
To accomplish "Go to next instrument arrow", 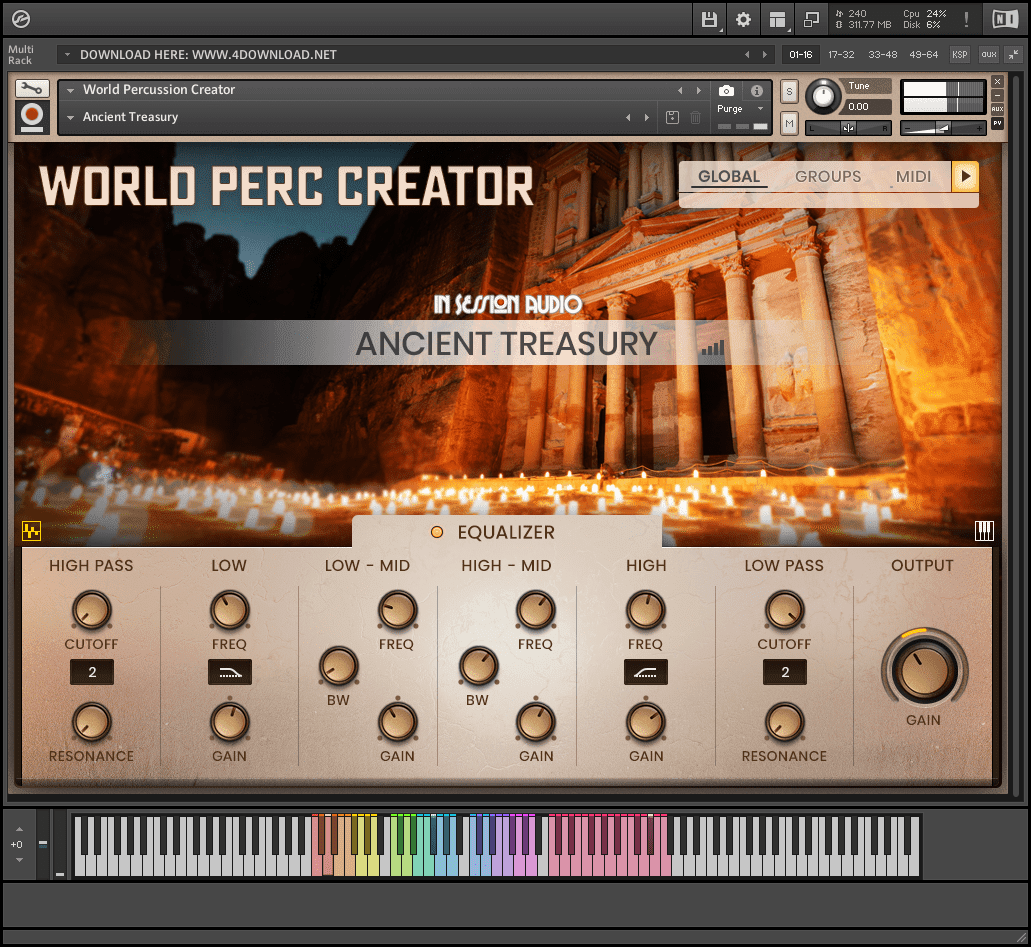I will (x=698, y=90).
